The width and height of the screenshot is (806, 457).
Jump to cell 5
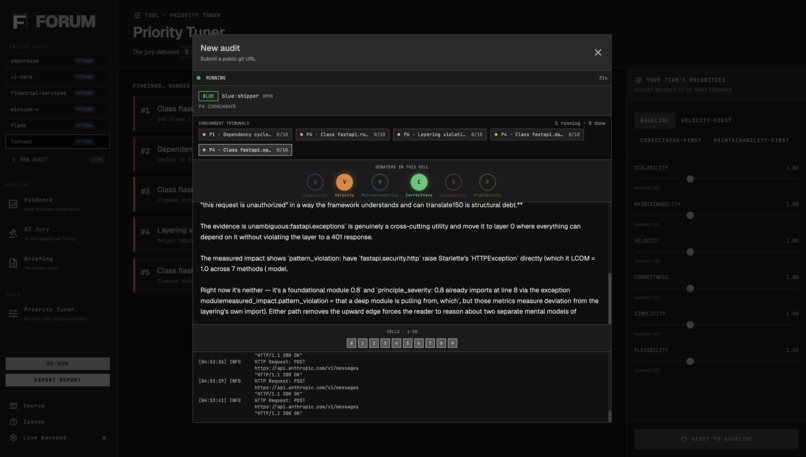[408, 343]
